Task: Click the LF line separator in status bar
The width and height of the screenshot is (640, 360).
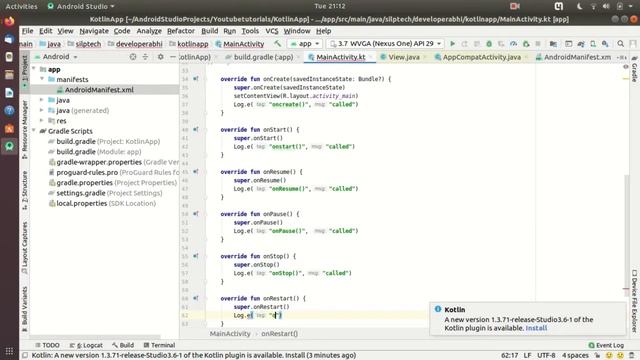Action: (527, 356)
